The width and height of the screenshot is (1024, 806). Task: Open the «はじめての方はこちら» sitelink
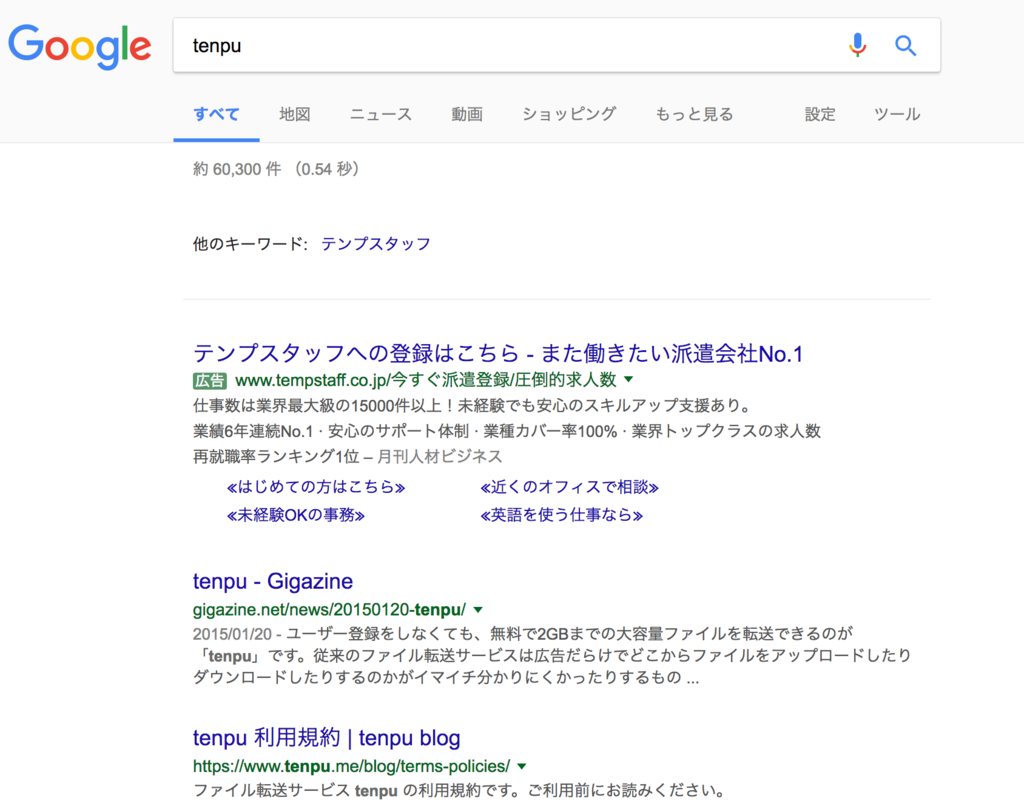pyautogui.click(x=316, y=487)
